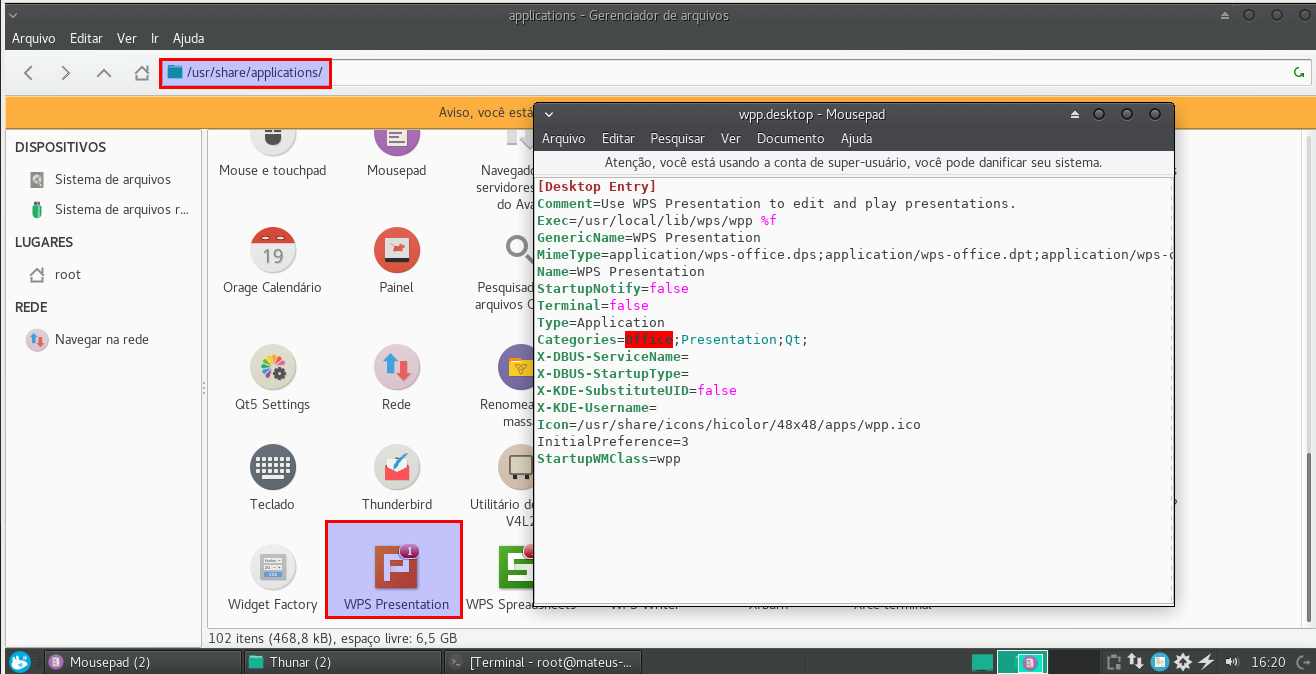This screenshot has width=1316, height=674.
Task: Select the Thunderbird launcher icon
Action: (x=396, y=467)
